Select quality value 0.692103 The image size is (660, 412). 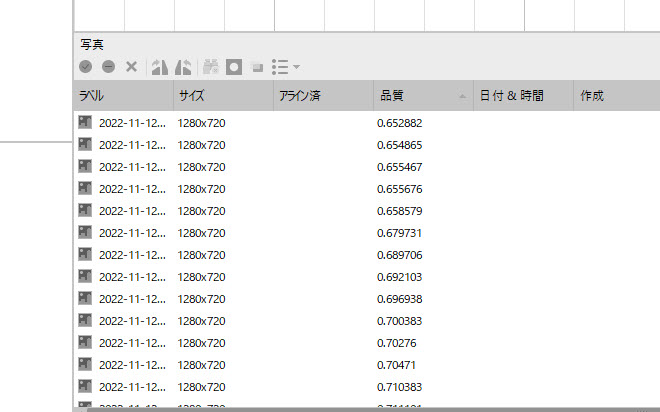click(x=399, y=277)
